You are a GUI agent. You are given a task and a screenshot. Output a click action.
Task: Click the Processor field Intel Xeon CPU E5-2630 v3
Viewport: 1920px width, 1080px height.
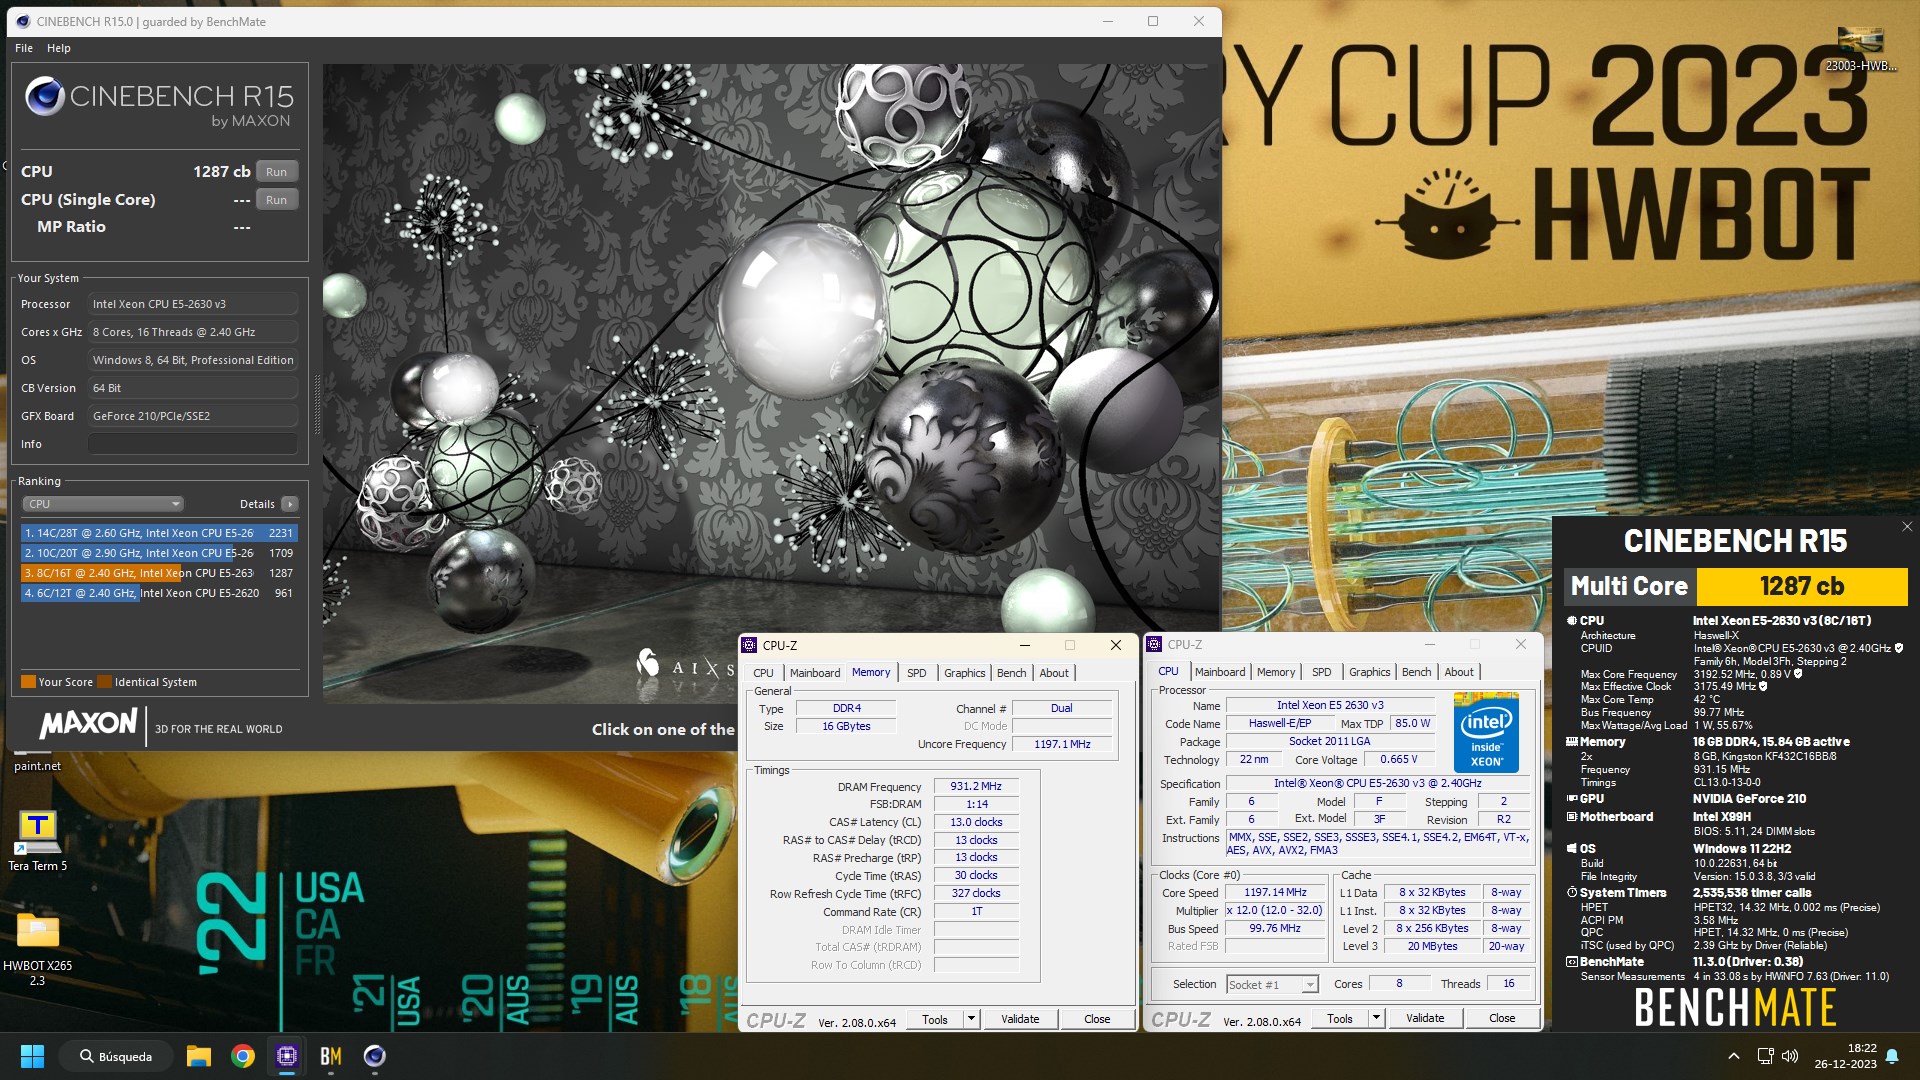tap(193, 304)
